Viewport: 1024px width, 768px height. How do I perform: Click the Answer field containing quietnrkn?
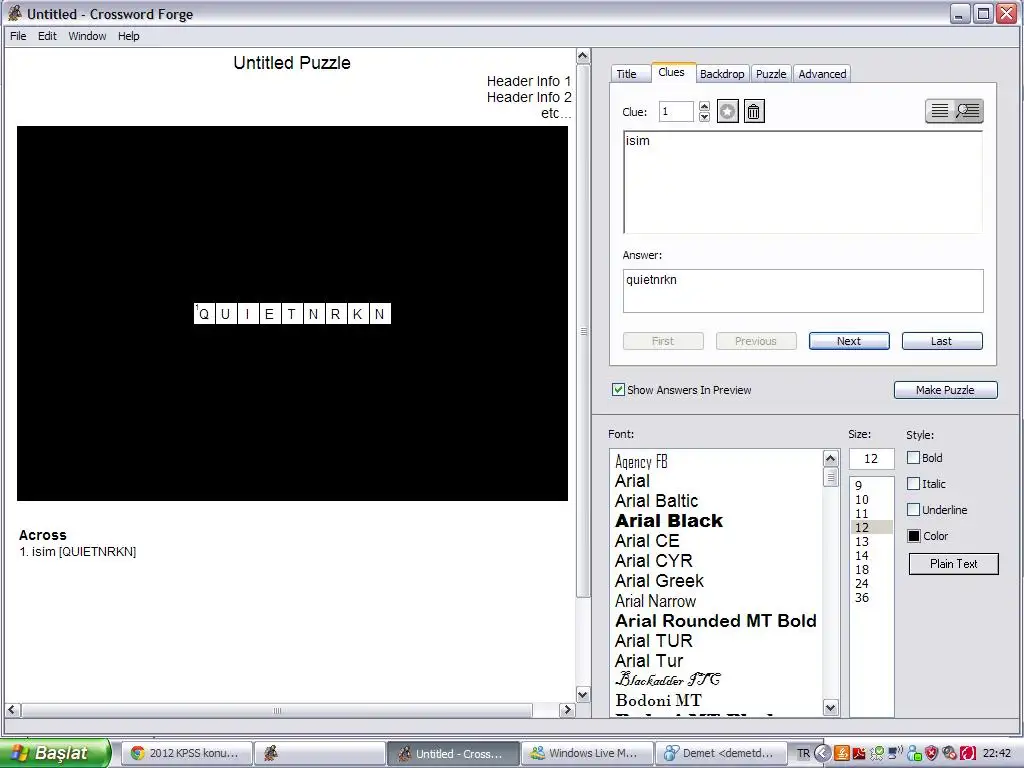[x=803, y=291]
